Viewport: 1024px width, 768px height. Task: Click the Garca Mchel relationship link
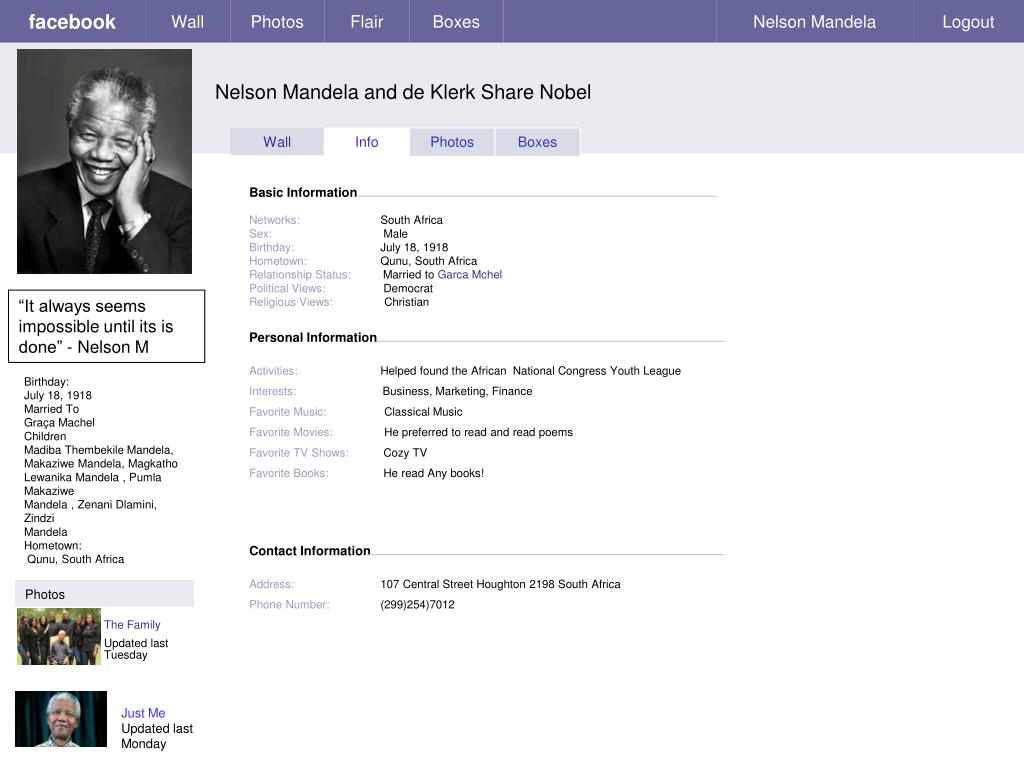(470, 274)
